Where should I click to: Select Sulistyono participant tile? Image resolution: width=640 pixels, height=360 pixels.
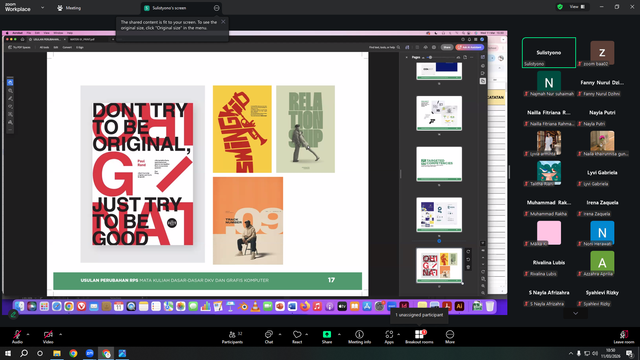pos(549,52)
